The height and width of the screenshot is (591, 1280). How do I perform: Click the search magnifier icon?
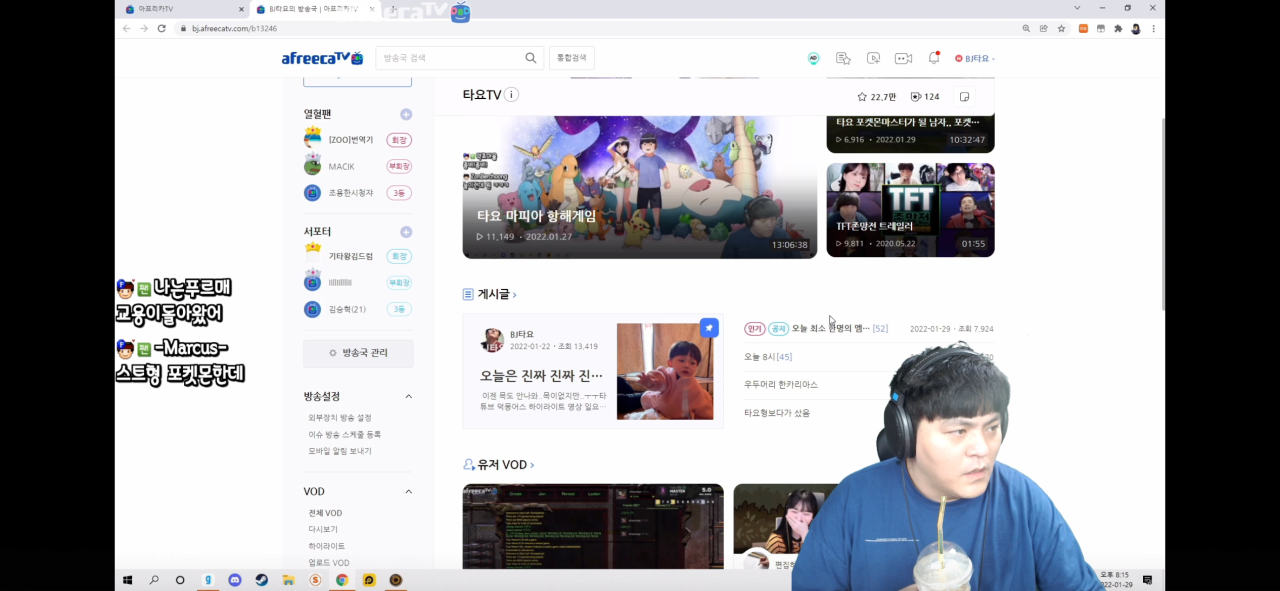pyautogui.click(x=531, y=58)
